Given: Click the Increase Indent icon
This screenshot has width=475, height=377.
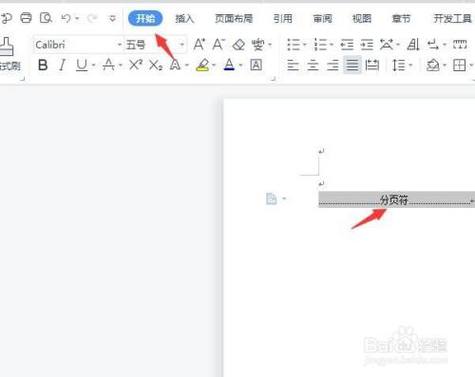Looking at the screenshot, I should coord(367,44).
